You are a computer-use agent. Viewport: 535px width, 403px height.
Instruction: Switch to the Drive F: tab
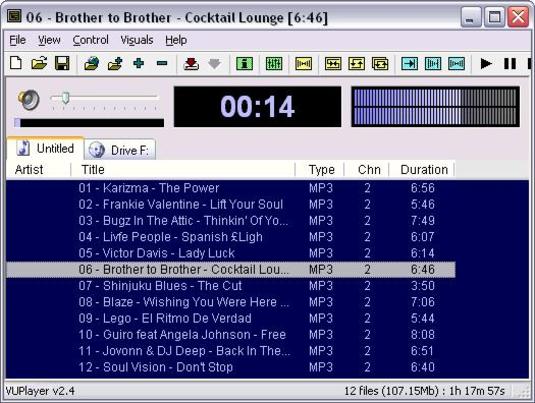click(x=120, y=150)
